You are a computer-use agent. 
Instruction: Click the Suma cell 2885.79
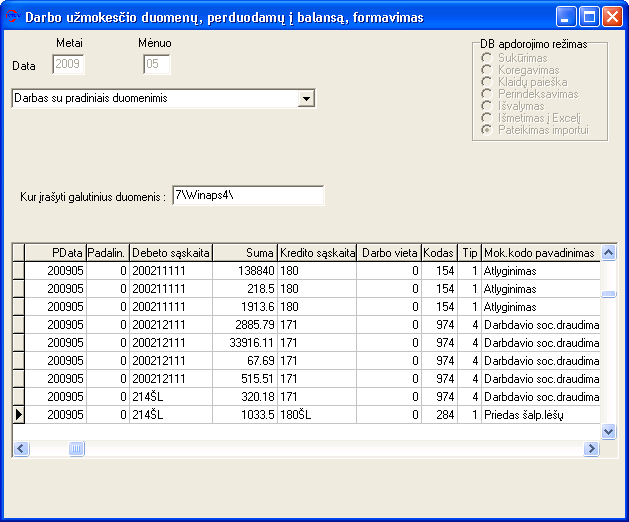pyautogui.click(x=245, y=325)
